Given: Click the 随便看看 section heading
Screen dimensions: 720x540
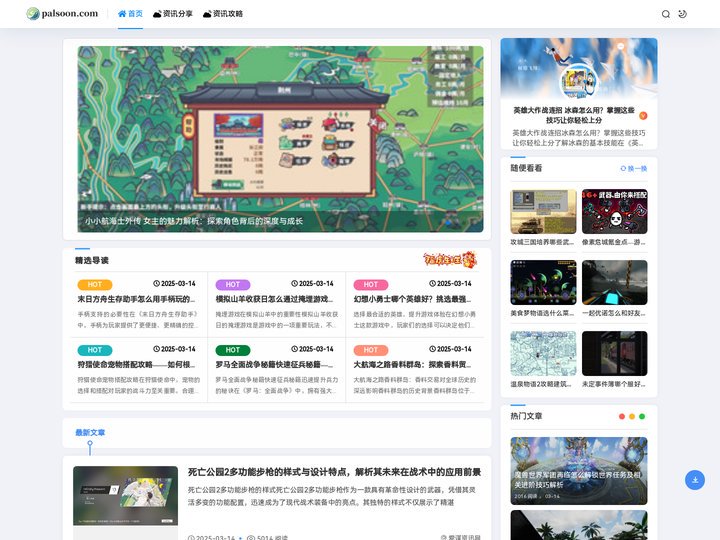Looking at the screenshot, I should [x=526, y=168].
